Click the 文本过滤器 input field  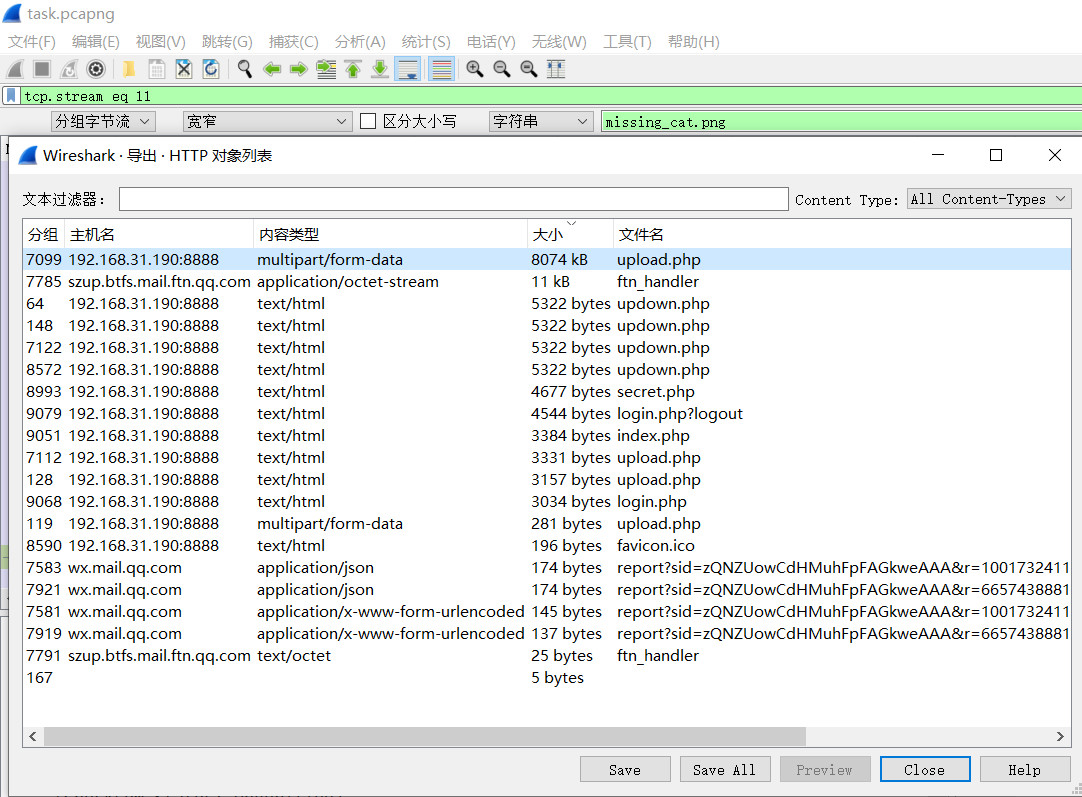[453, 199]
